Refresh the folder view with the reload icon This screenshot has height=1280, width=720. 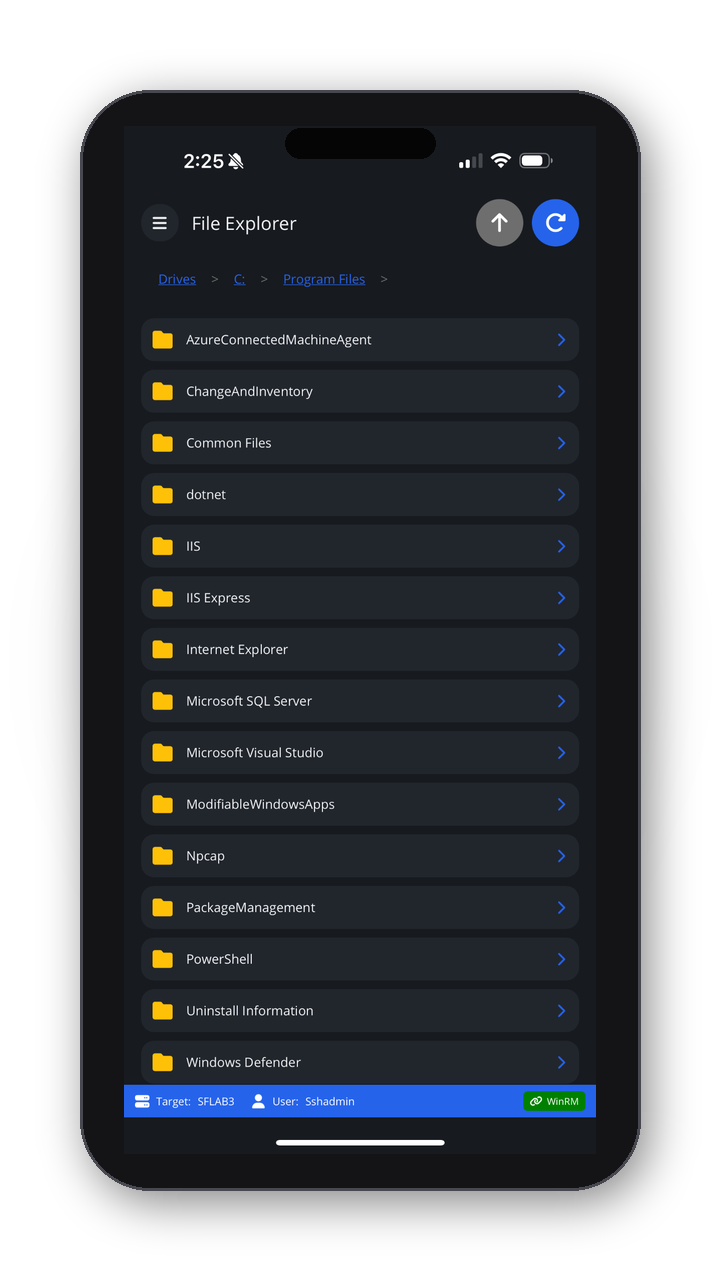click(x=555, y=222)
